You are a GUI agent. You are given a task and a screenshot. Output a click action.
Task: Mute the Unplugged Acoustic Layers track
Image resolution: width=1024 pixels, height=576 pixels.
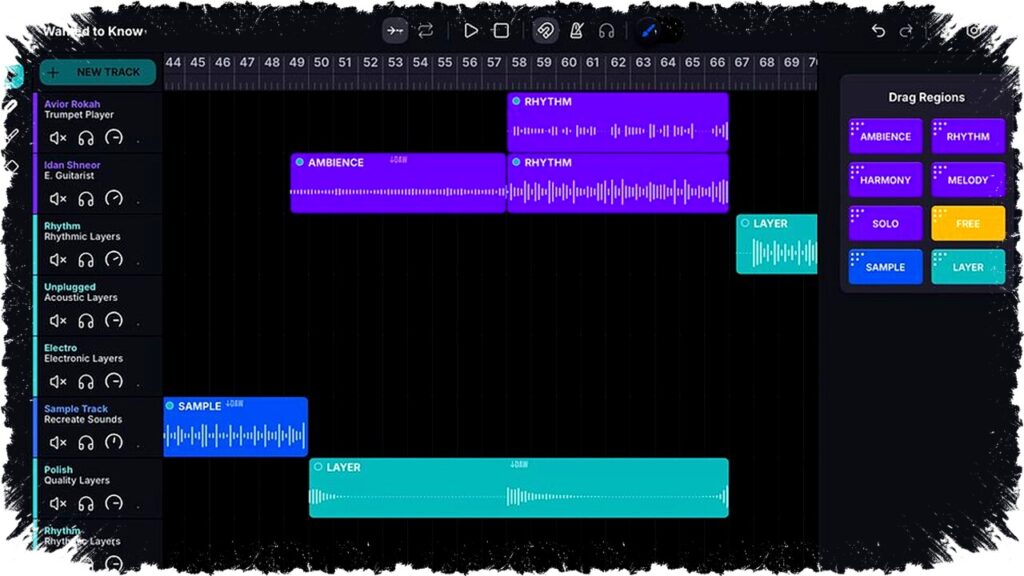coord(57,321)
